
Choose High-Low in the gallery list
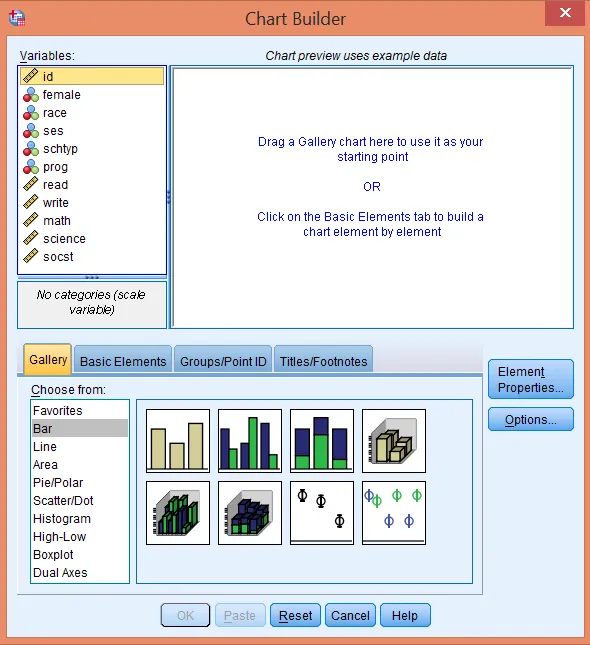click(79, 537)
